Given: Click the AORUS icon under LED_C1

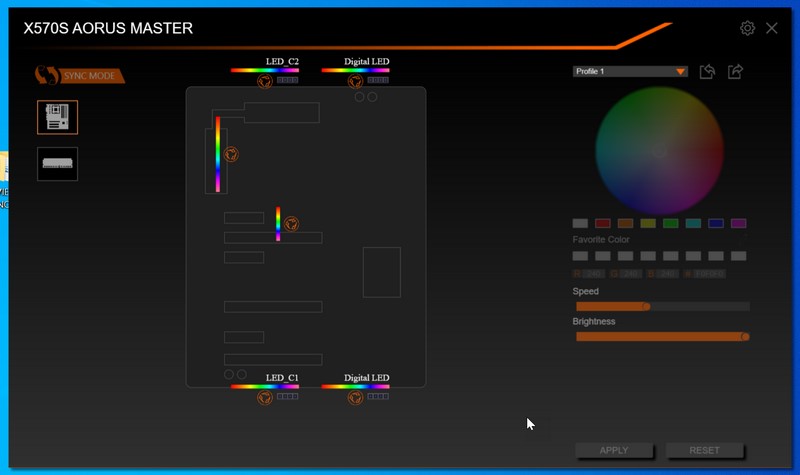Looking at the screenshot, I should pyautogui.click(x=265, y=397).
